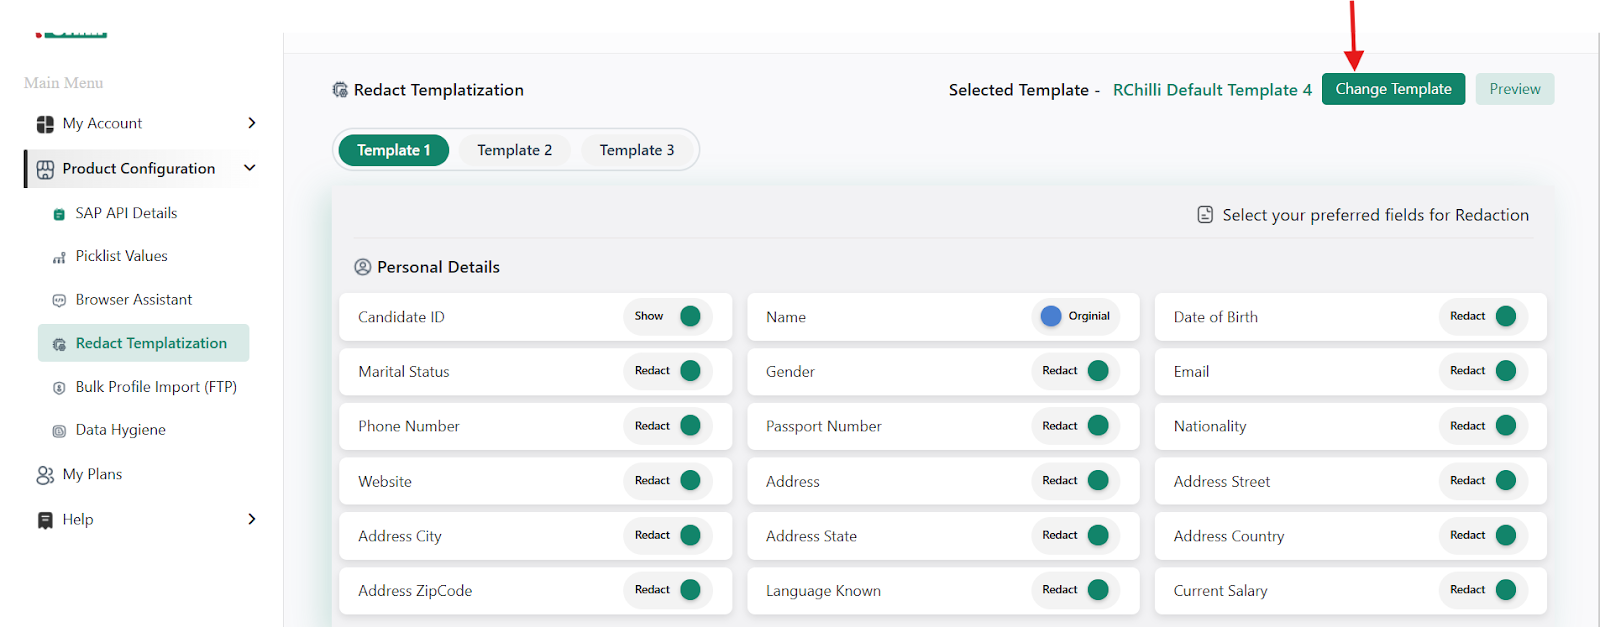Expand the Help submenu arrow

pos(251,519)
